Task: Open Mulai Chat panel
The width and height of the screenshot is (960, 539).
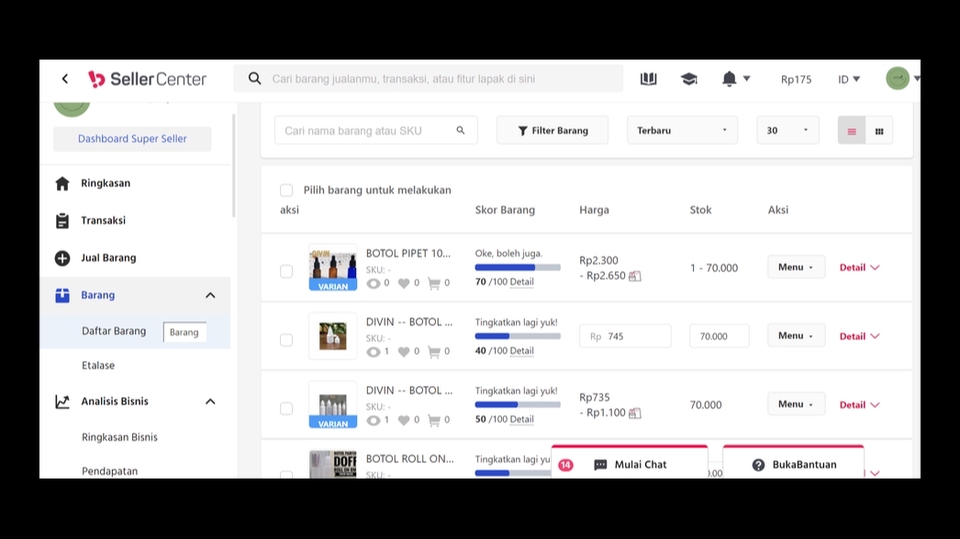Action: 629,464
